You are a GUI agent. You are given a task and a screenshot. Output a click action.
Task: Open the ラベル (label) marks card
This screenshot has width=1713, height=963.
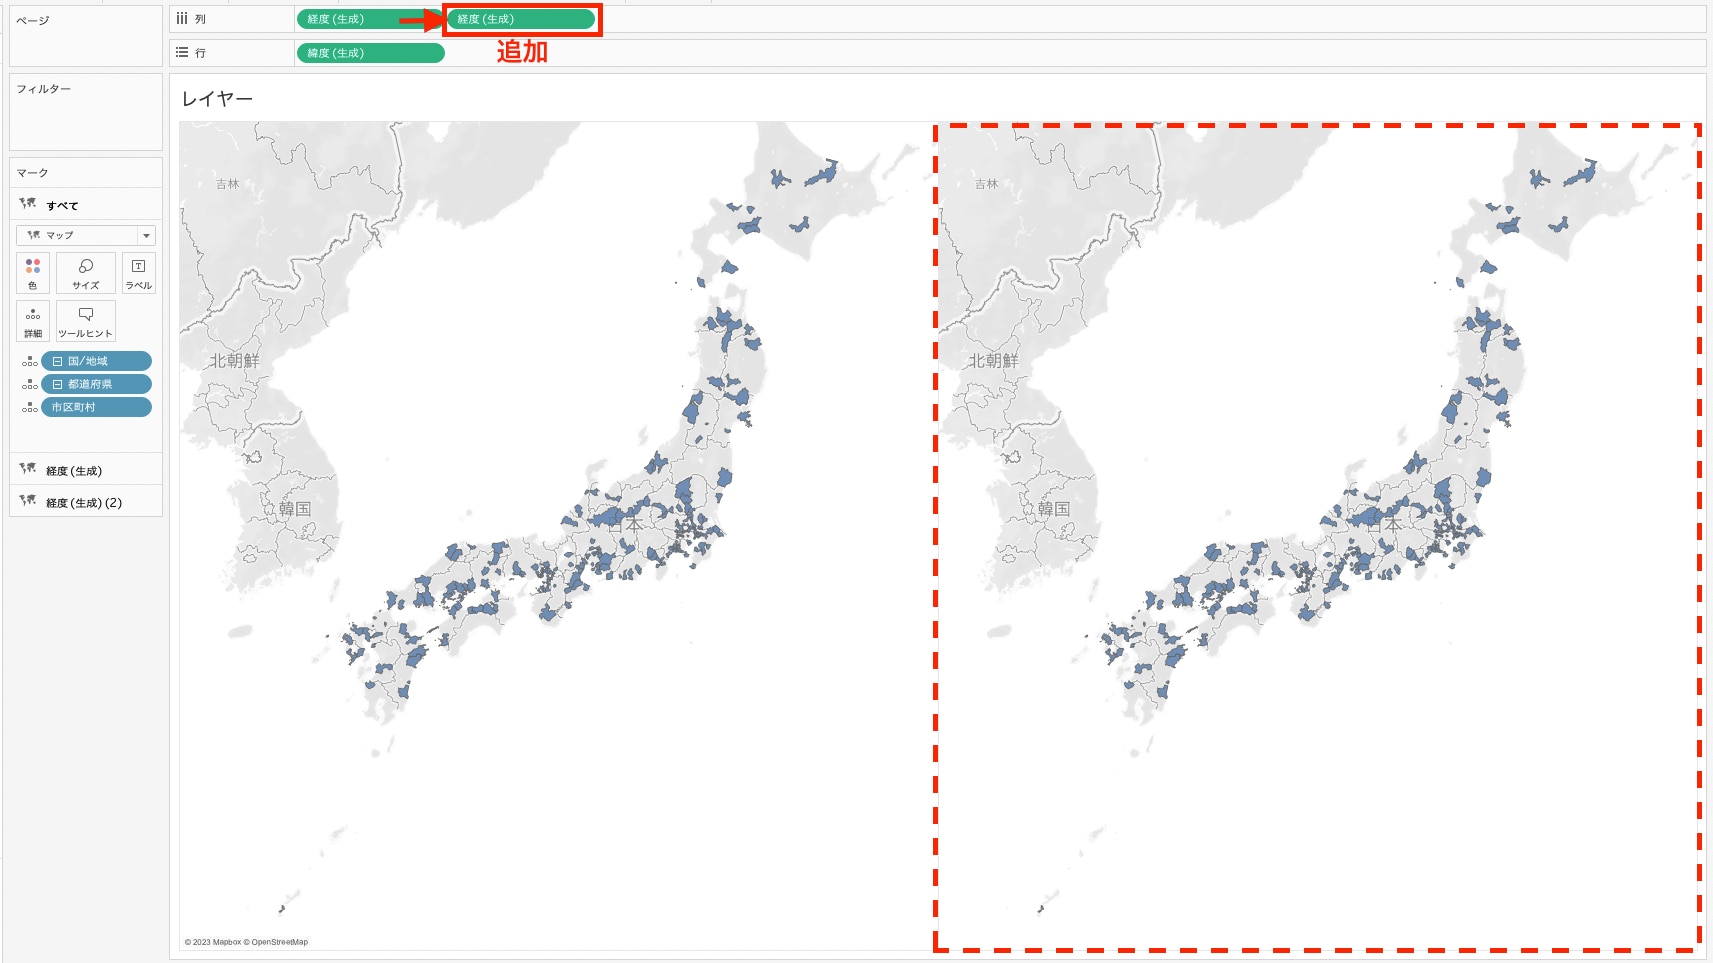138,273
